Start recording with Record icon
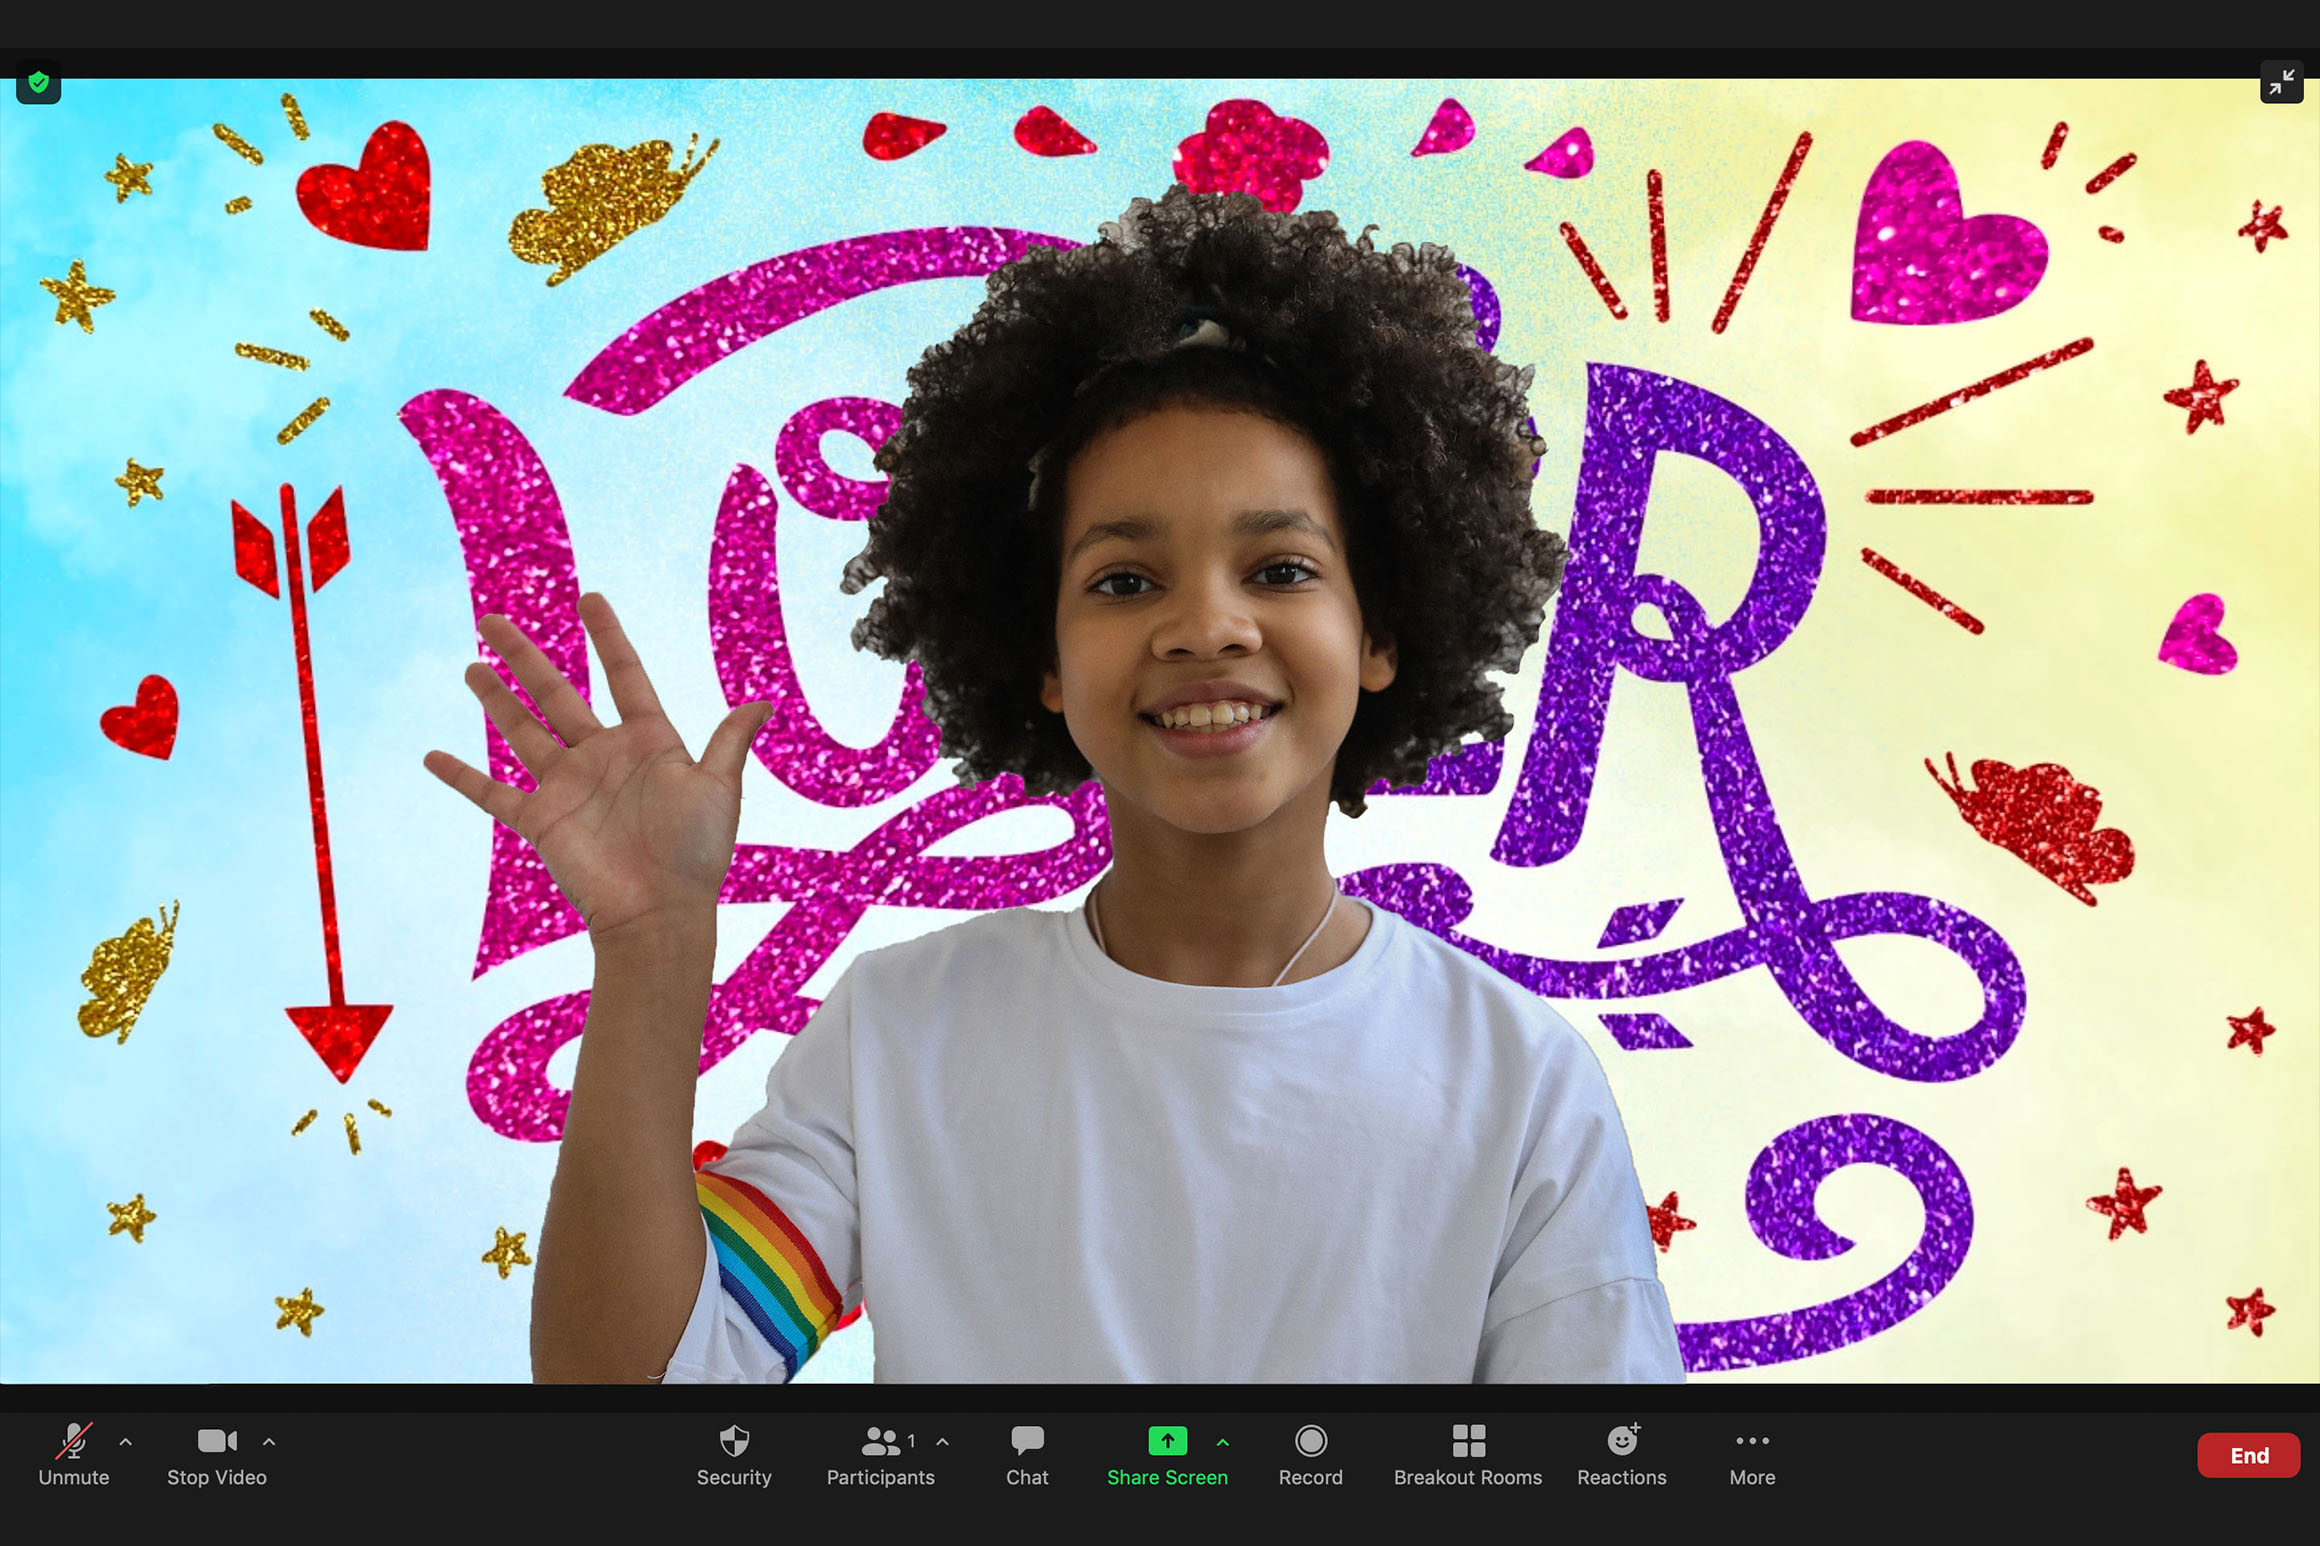The width and height of the screenshot is (2320, 1546). [x=1310, y=1441]
